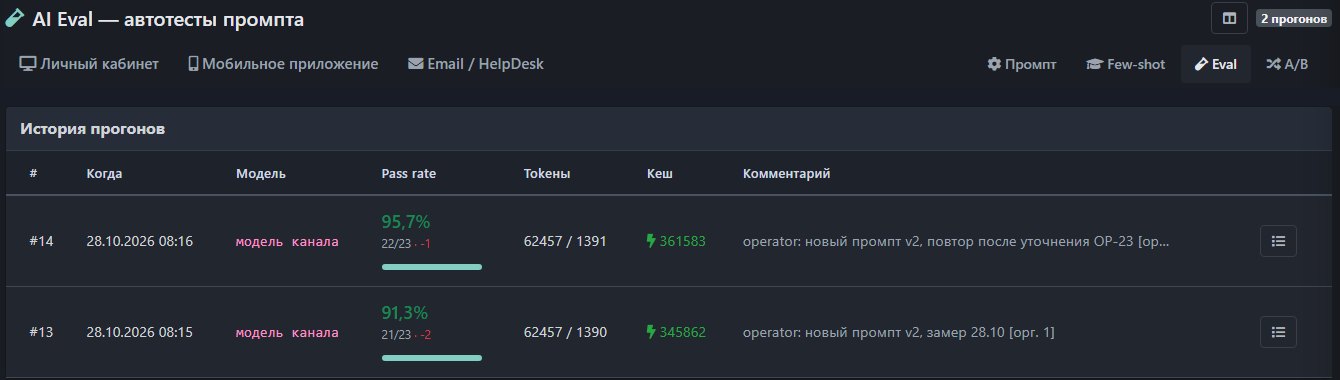Image resolution: width=1340 pixels, height=380 pixels.
Task: Click run number #14
Action: click(x=41, y=241)
